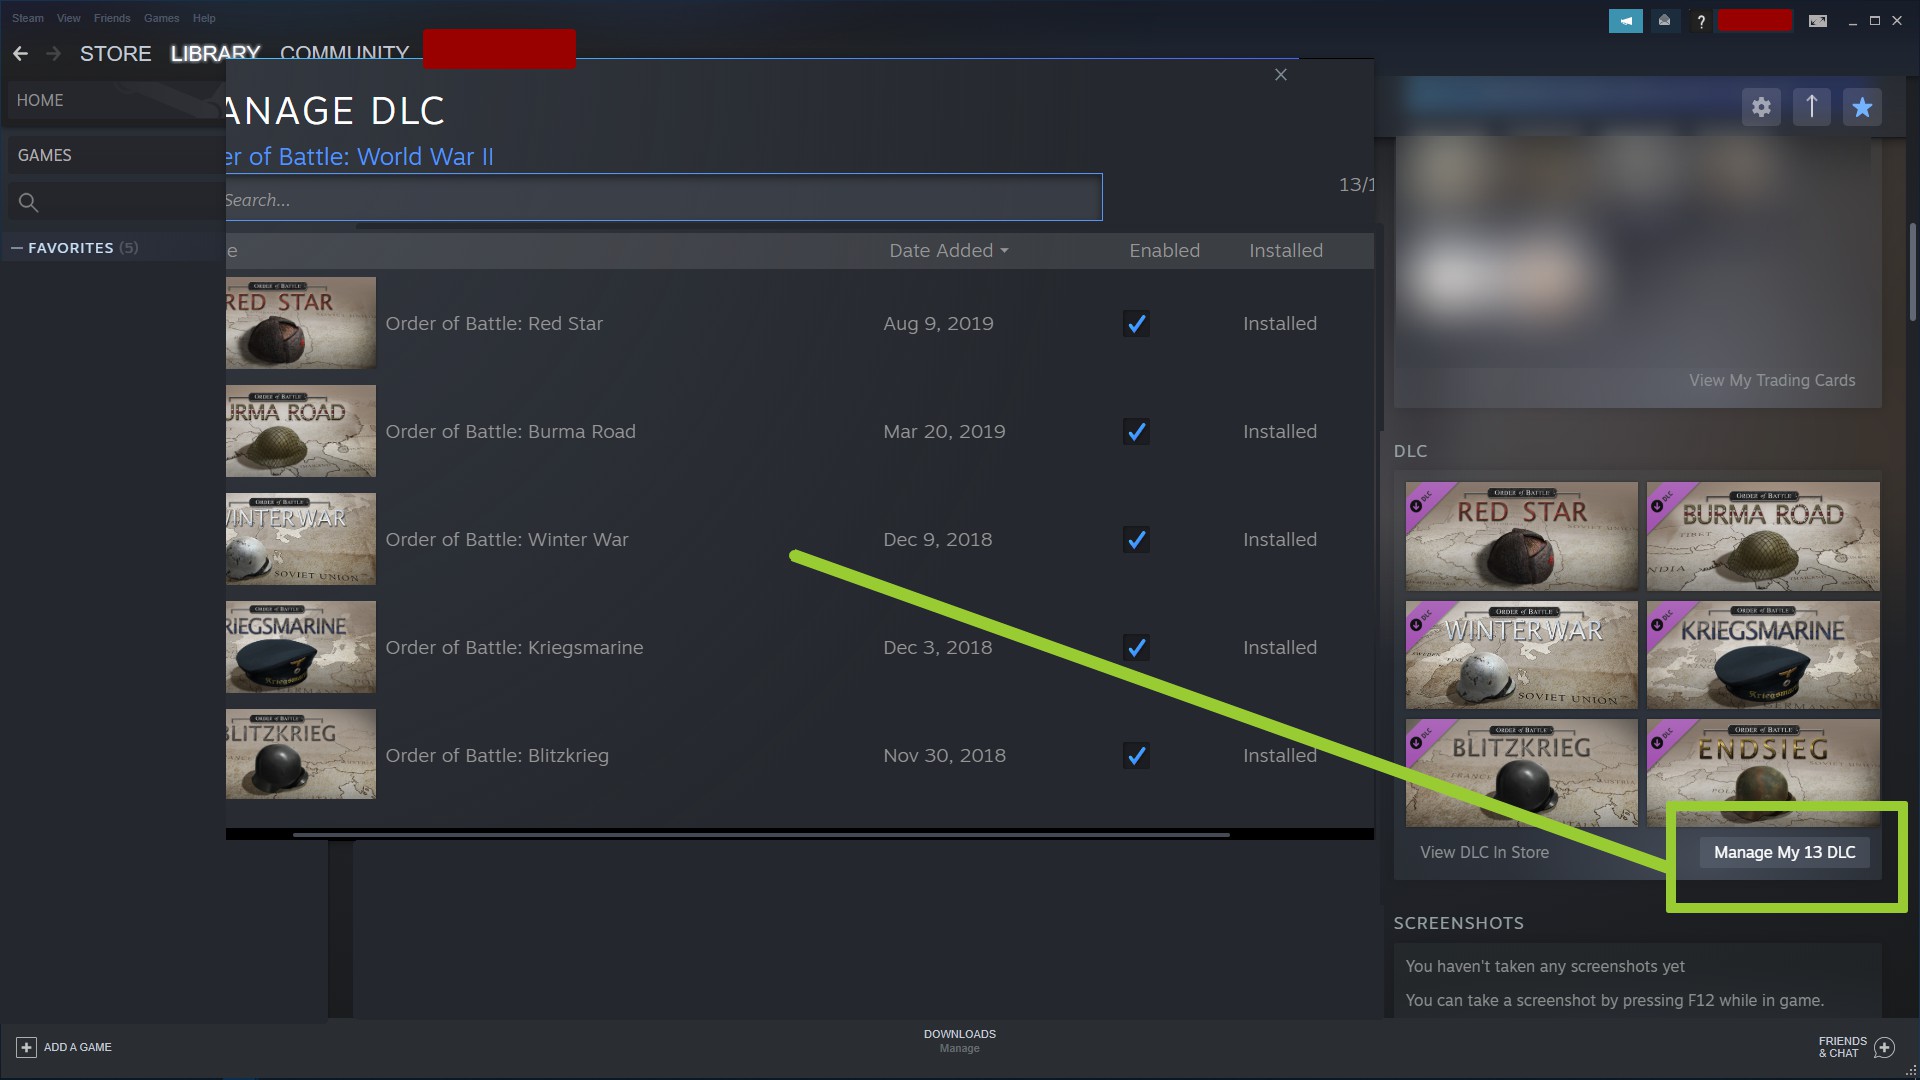Open the account name dropdown
The height and width of the screenshot is (1080, 1920).
pos(1755,20)
